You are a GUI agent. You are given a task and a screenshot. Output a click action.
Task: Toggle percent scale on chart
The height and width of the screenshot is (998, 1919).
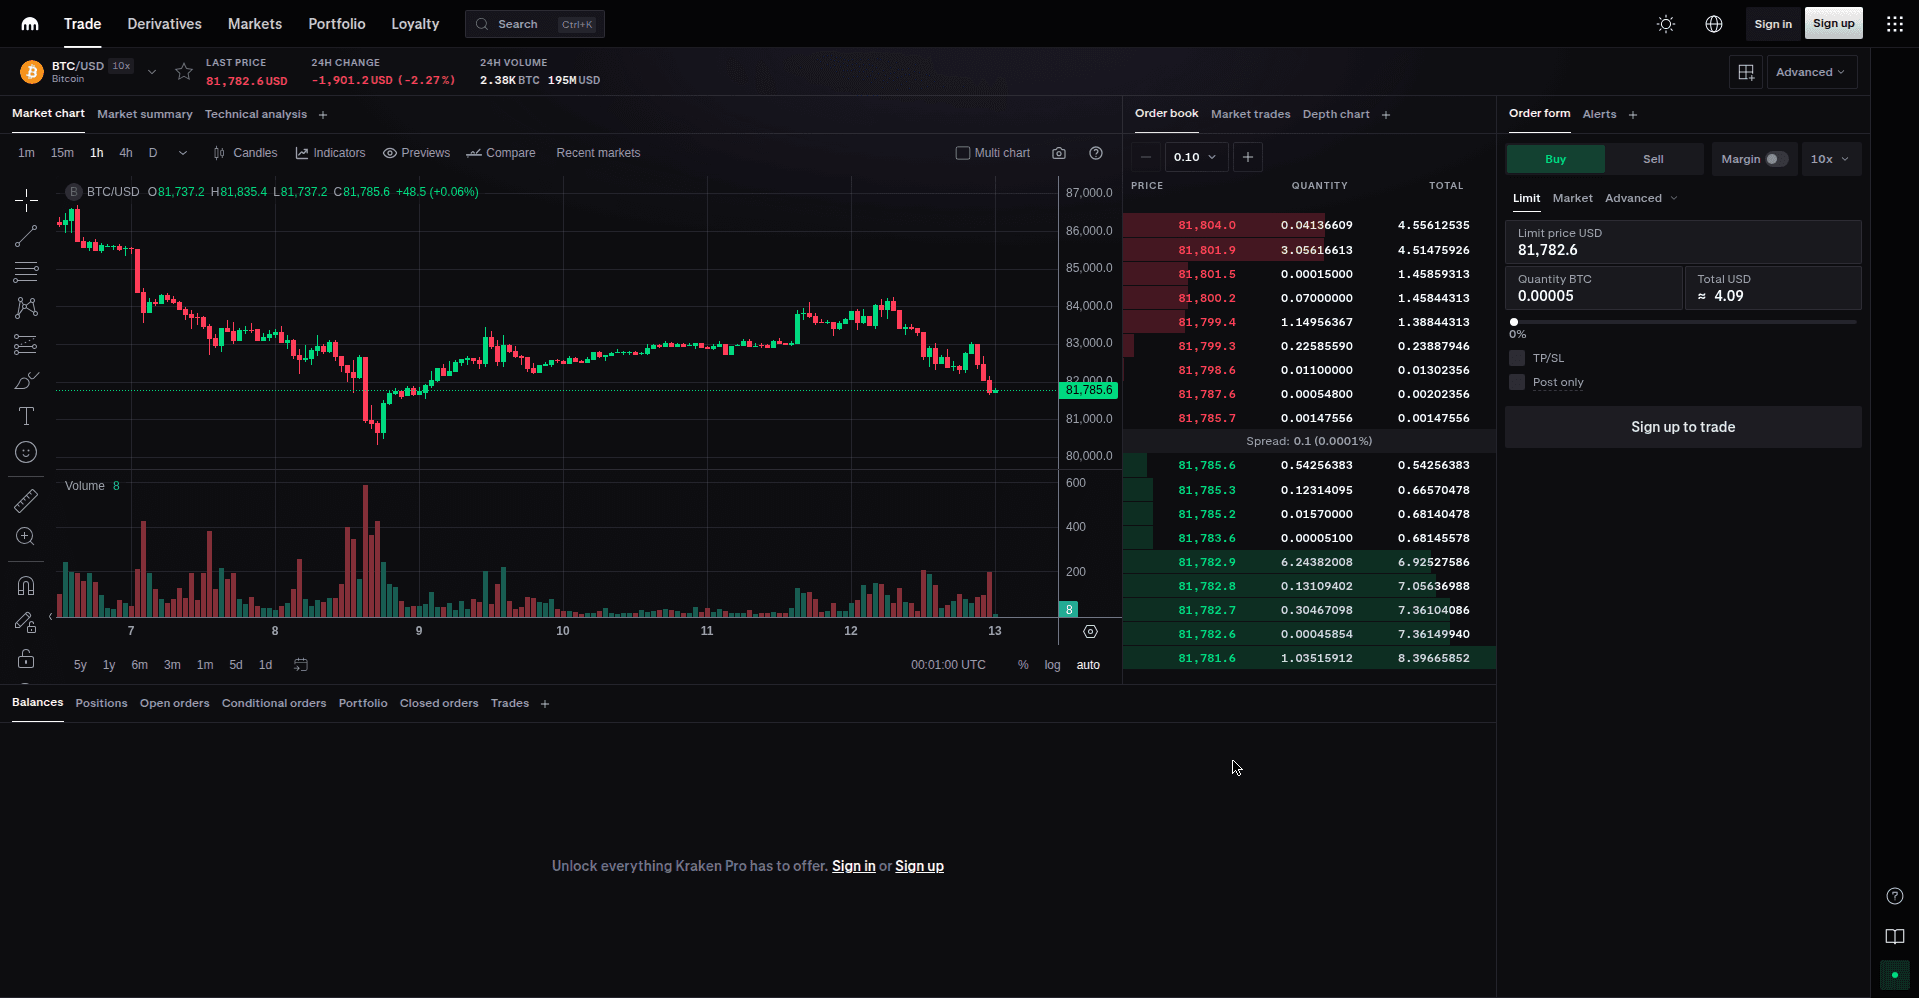tap(1023, 665)
